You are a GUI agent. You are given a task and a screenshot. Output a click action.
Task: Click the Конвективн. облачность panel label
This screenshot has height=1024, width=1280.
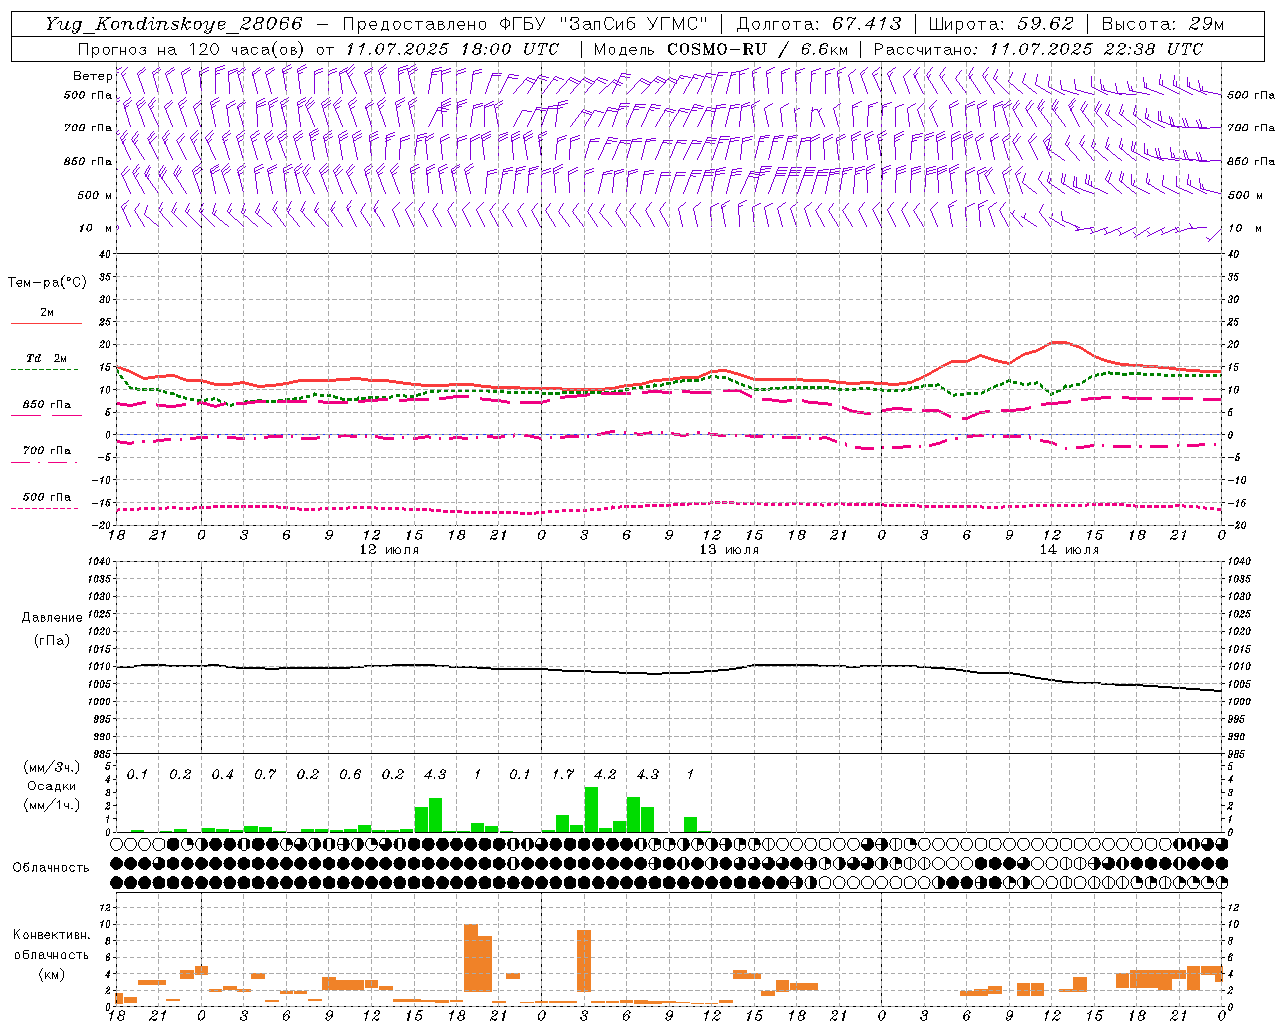(51, 944)
